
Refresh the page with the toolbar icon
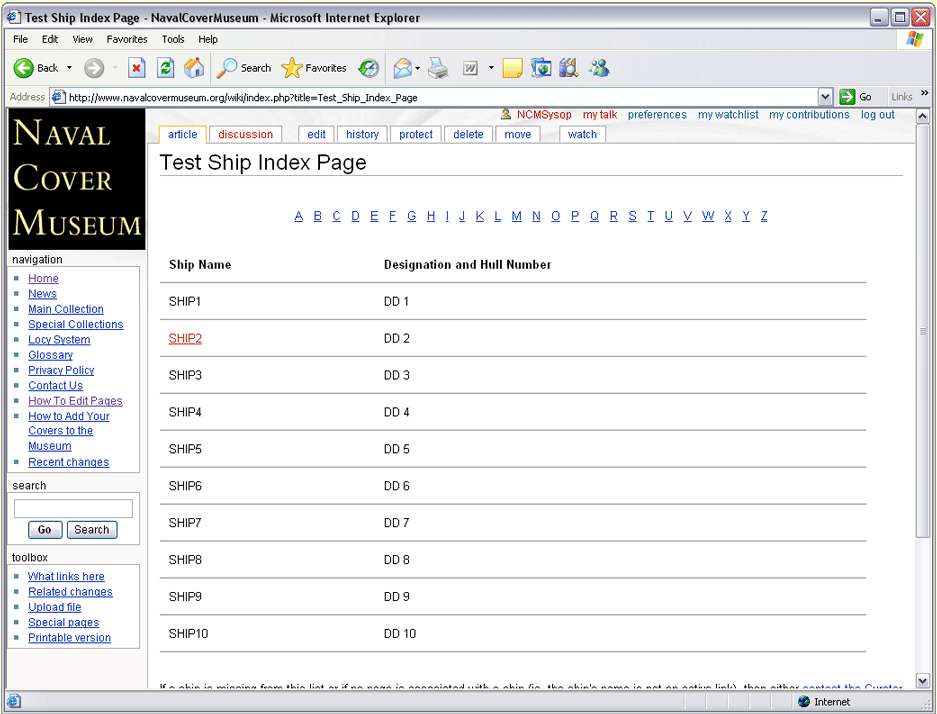[166, 68]
